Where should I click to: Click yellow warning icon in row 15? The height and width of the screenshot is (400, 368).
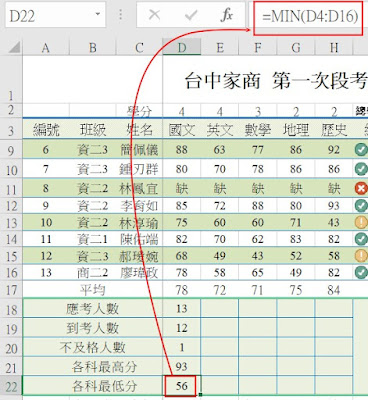click(361, 256)
